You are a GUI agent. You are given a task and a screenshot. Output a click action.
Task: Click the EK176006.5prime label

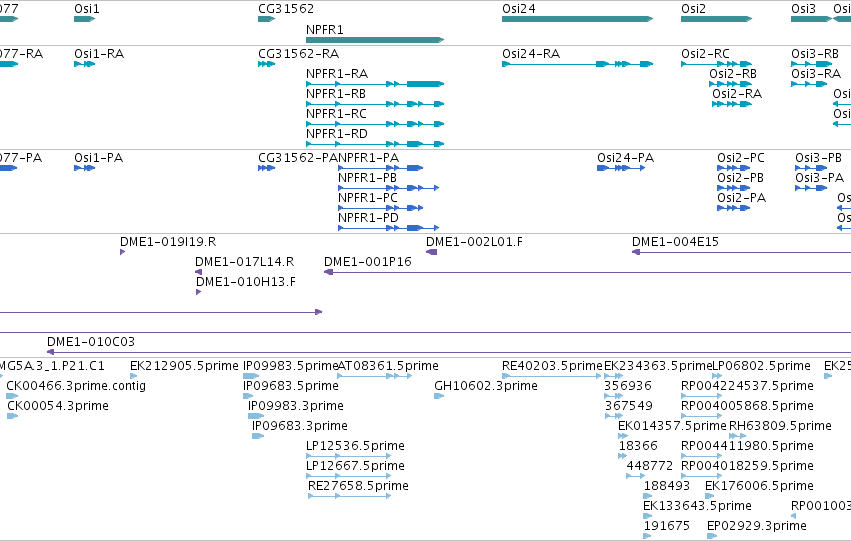click(759, 487)
